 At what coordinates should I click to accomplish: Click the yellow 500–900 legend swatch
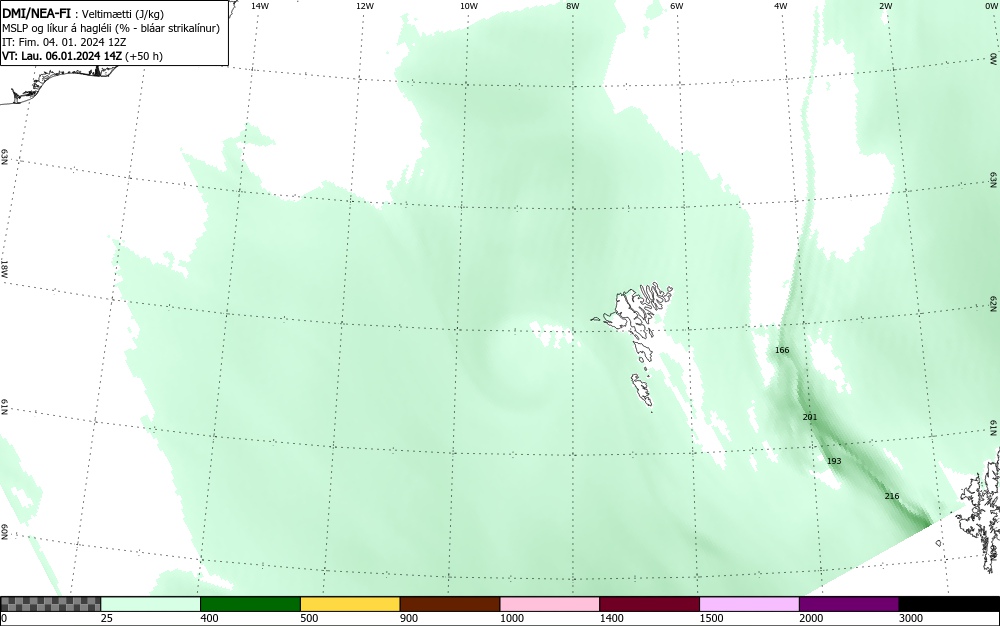[x=350, y=604]
